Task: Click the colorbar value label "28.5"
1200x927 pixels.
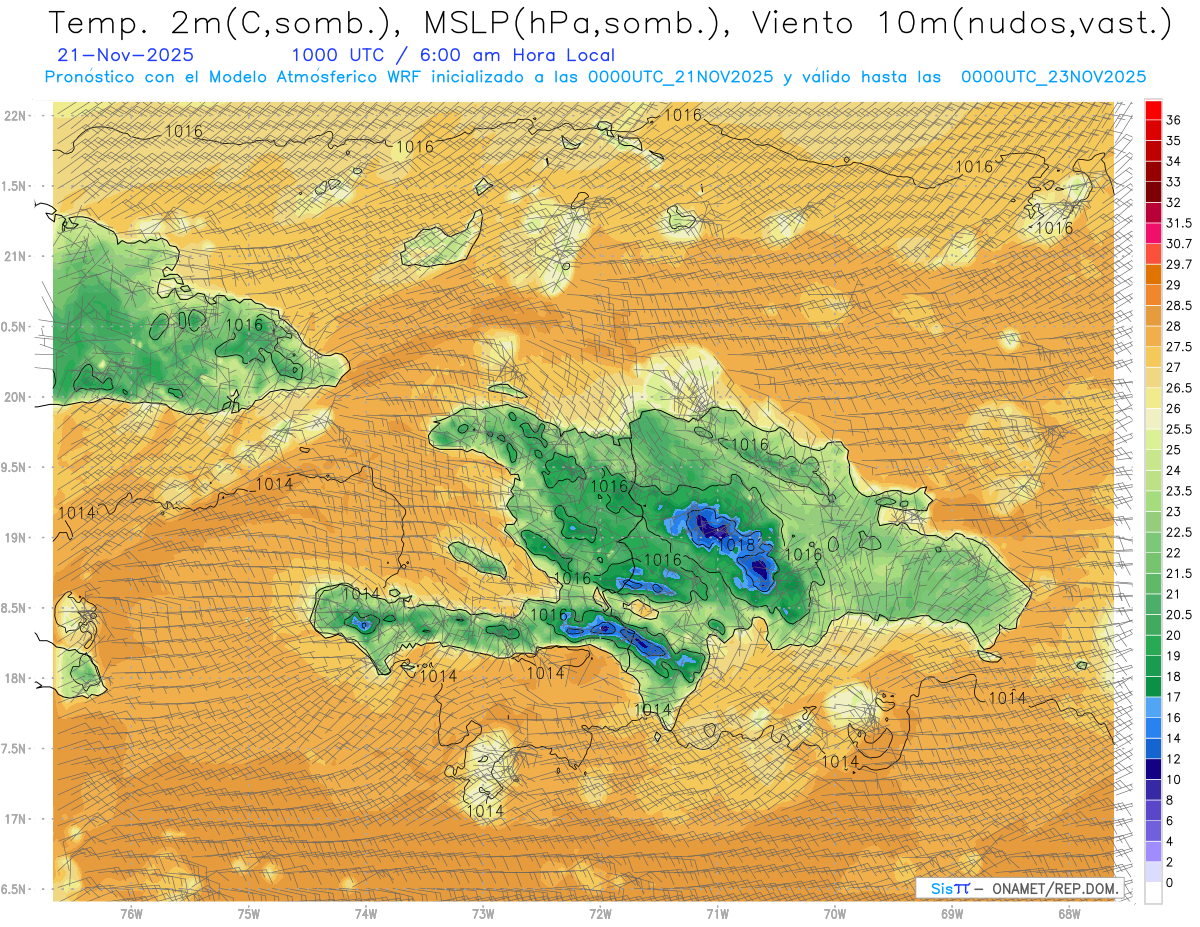Action: (1180, 305)
